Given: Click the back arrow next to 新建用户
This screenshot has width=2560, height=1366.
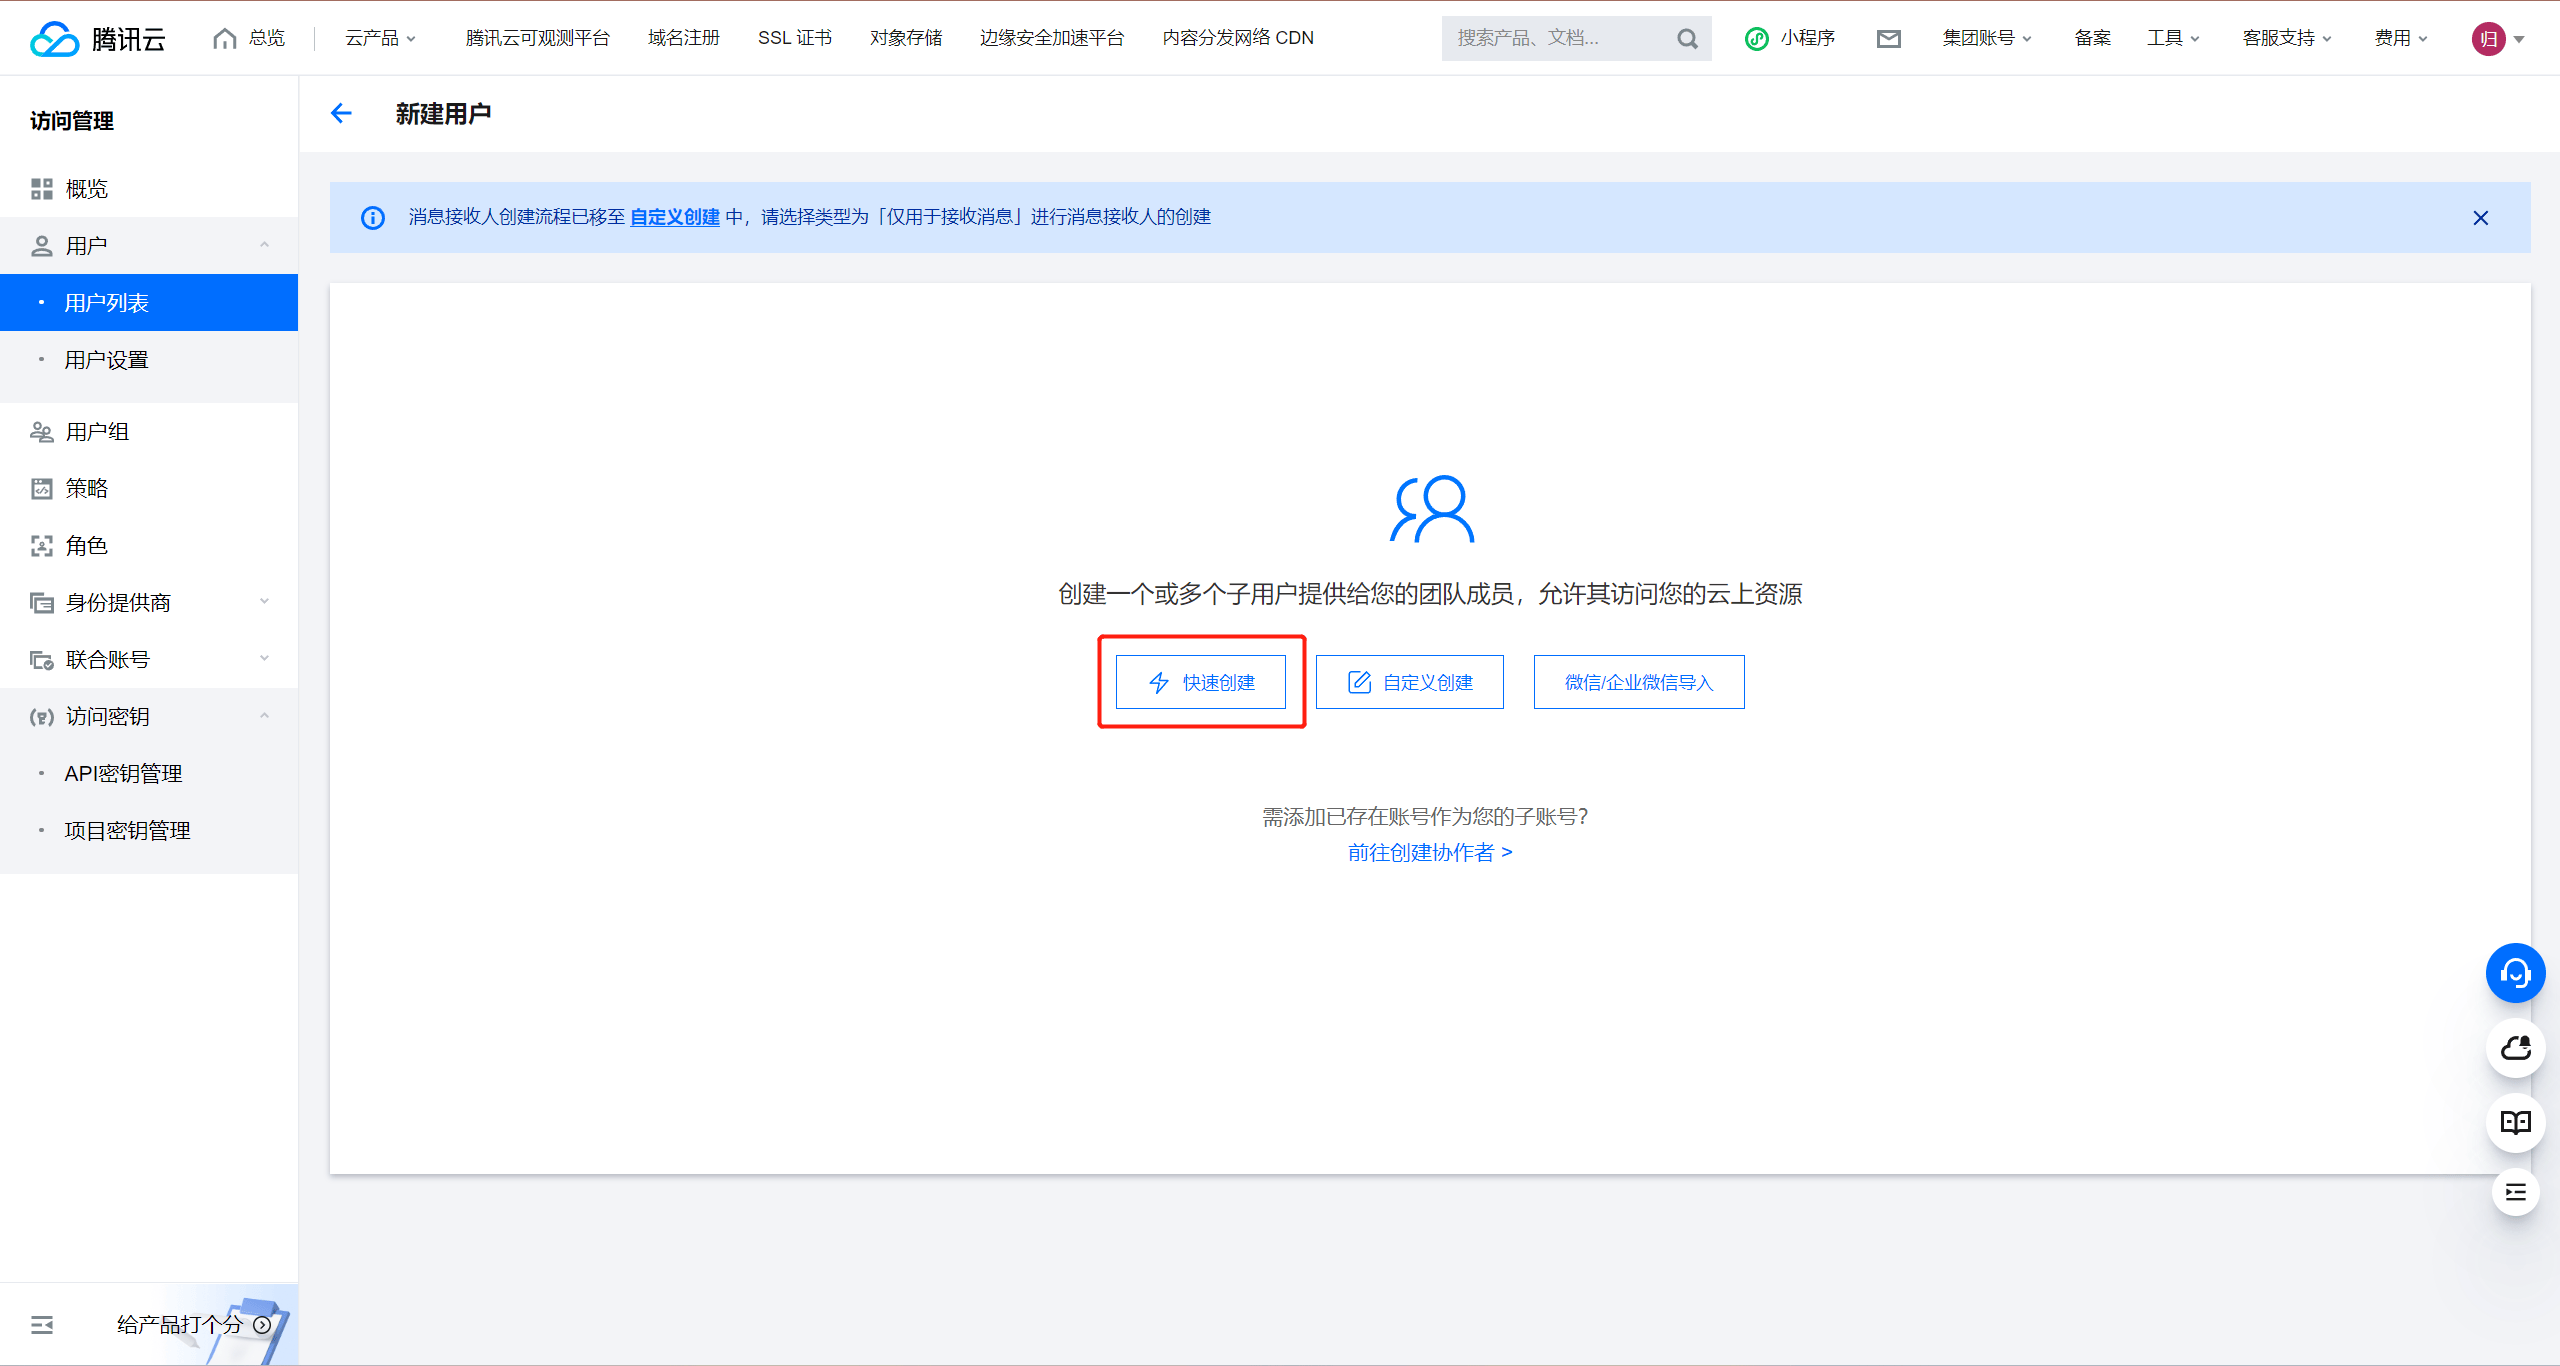Looking at the screenshot, I should [341, 113].
